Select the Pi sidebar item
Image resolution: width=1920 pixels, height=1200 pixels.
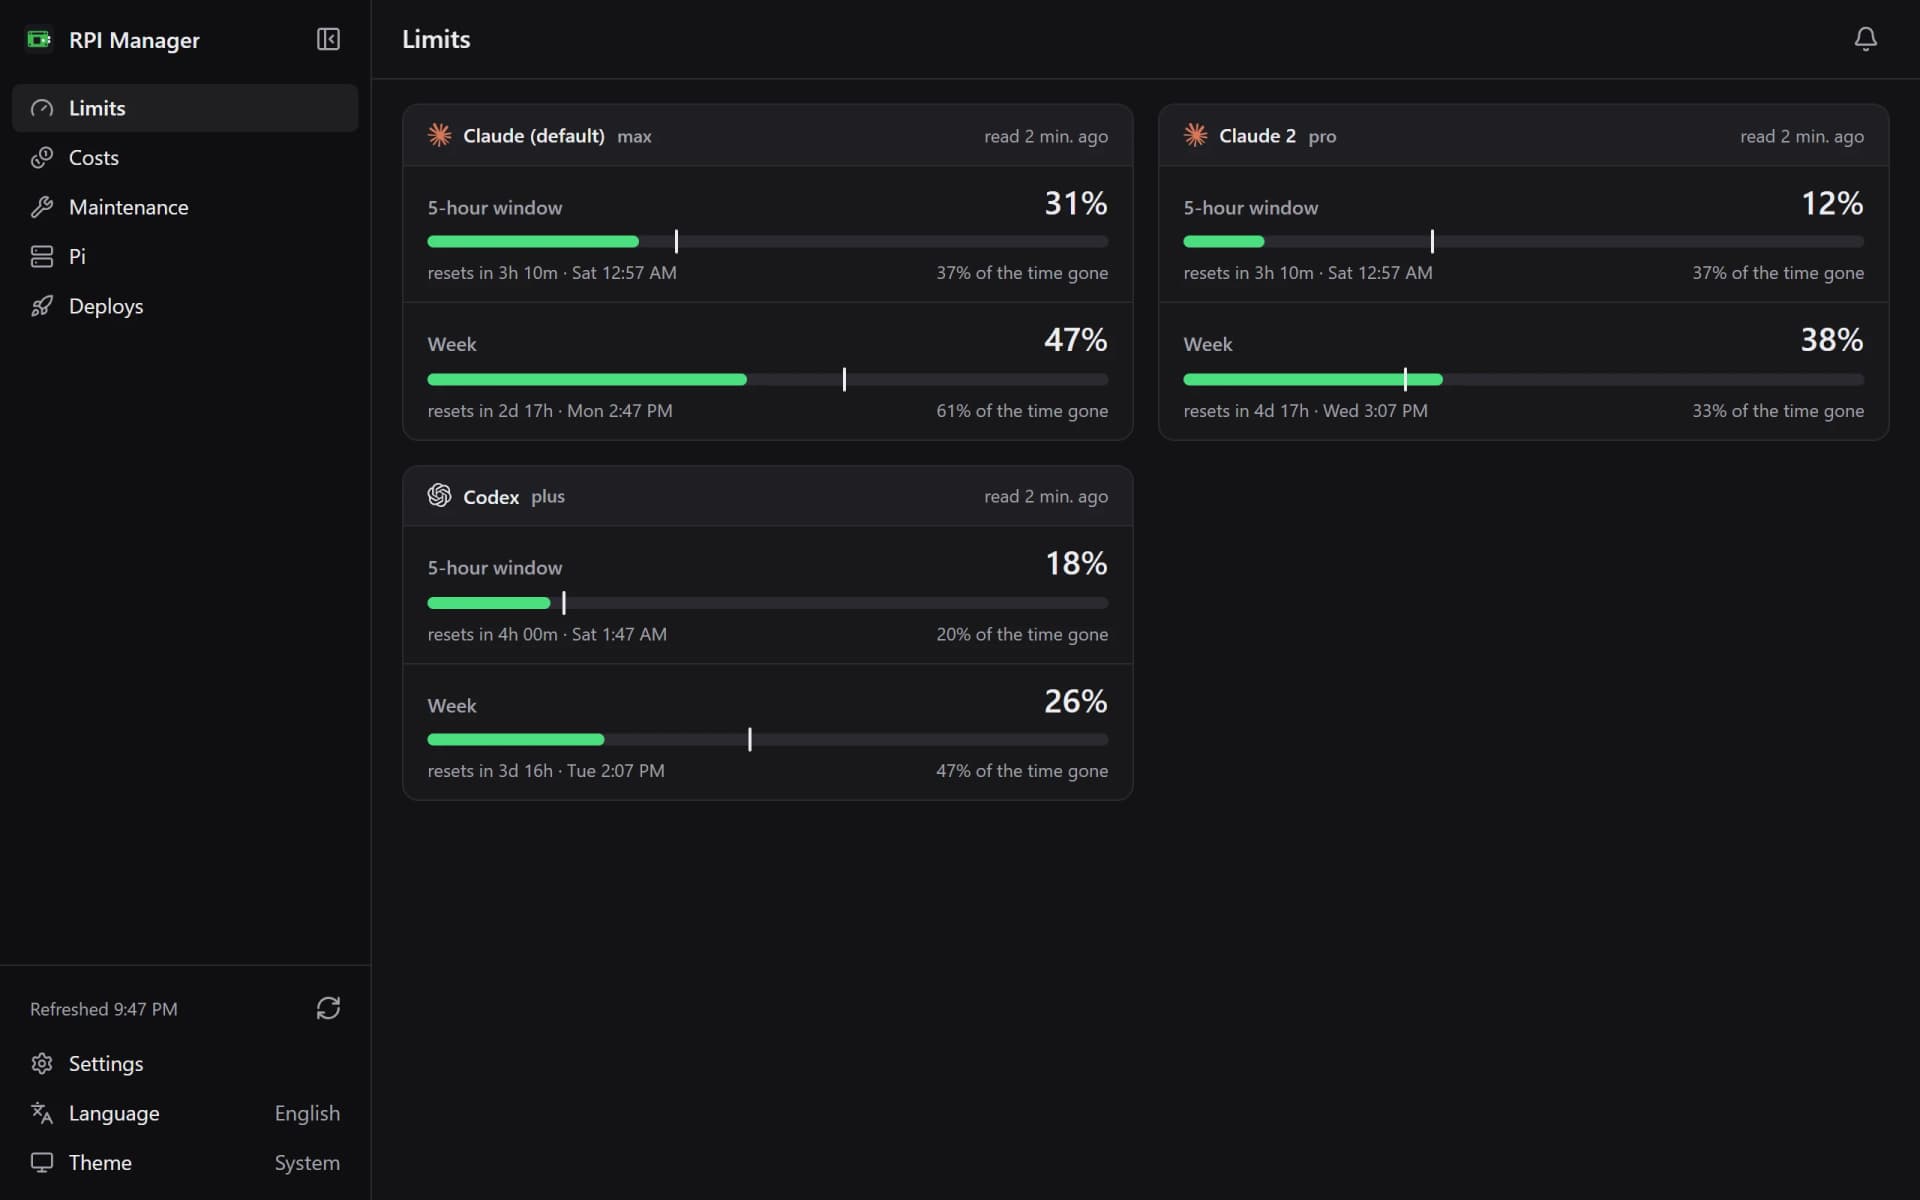tap(185, 256)
